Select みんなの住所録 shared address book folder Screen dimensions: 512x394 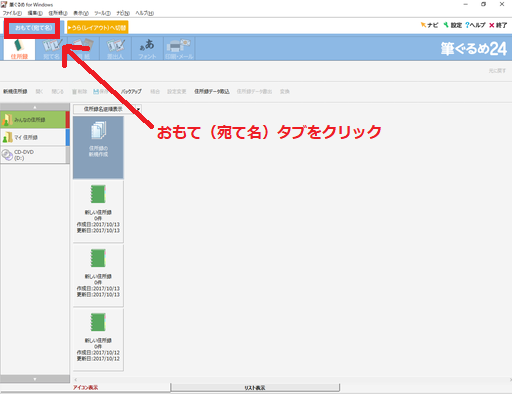coord(34,120)
